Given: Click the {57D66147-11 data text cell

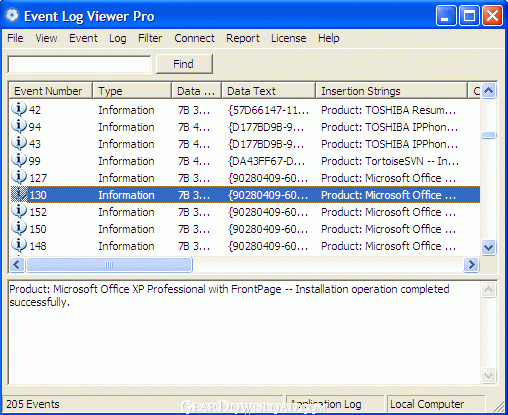Looking at the screenshot, I should (268, 110).
